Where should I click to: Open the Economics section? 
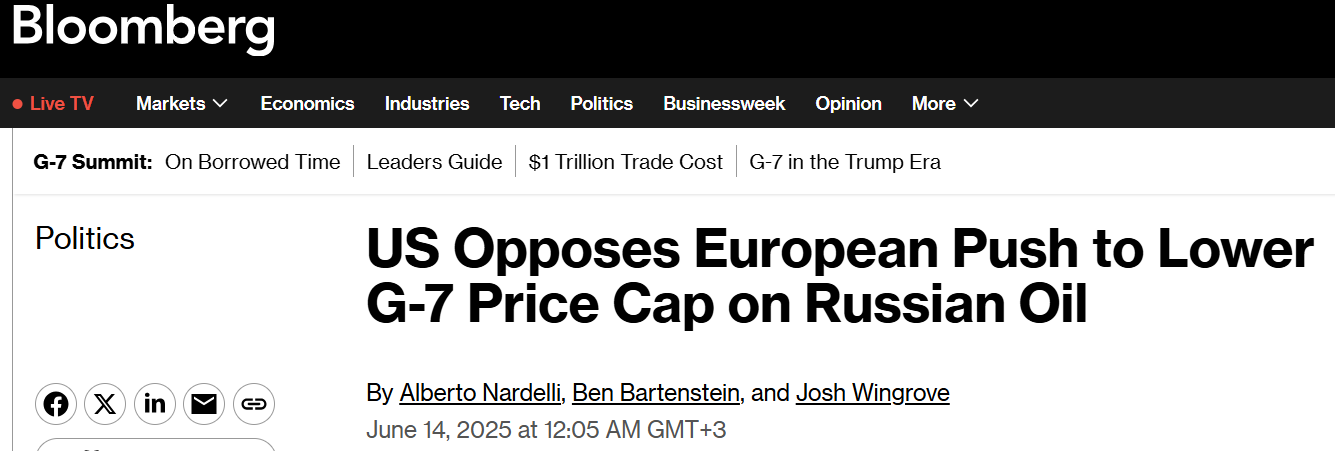[x=307, y=104]
